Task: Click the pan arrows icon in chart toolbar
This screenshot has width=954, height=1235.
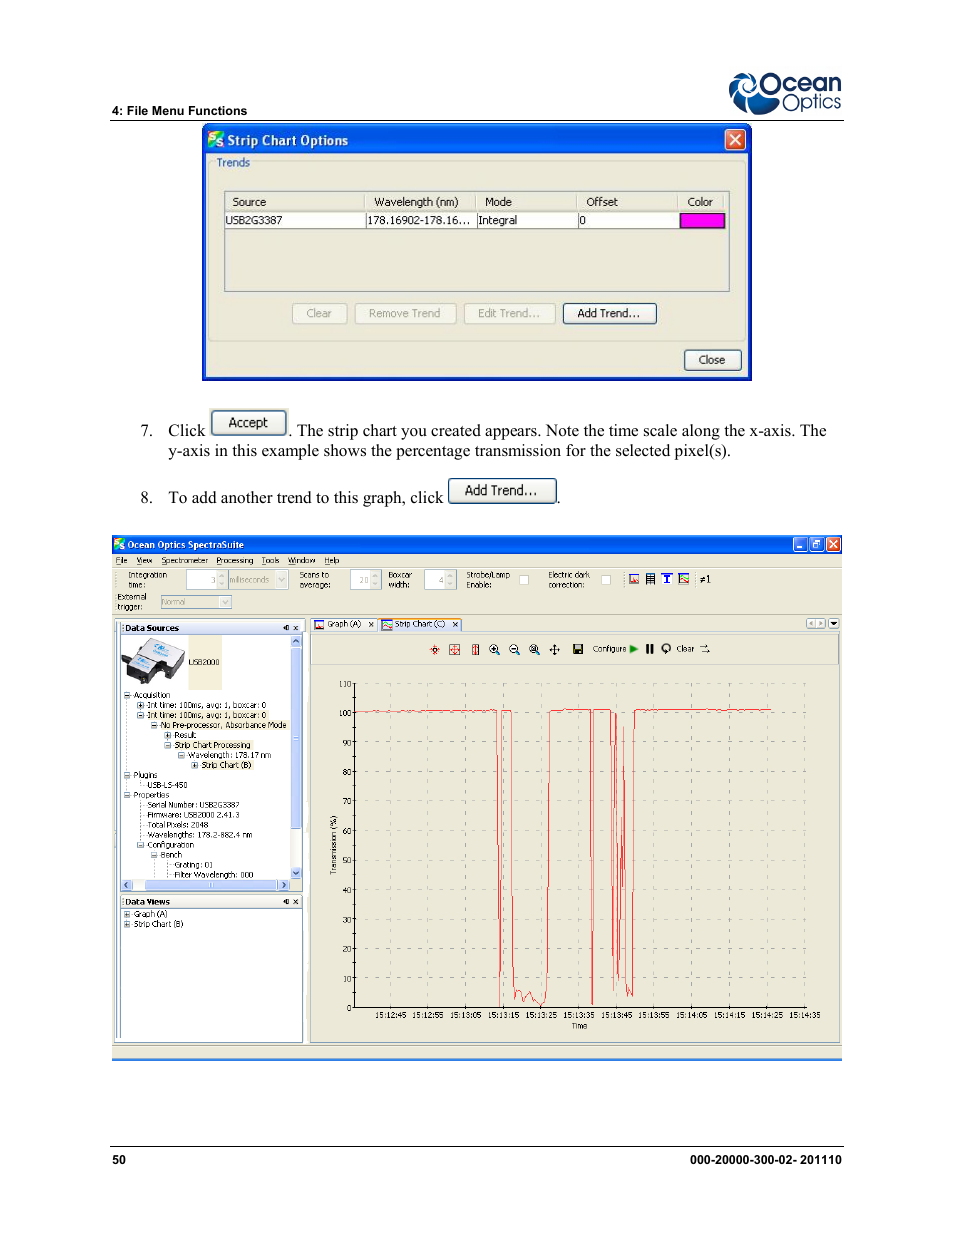Action: tap(554, 649)
